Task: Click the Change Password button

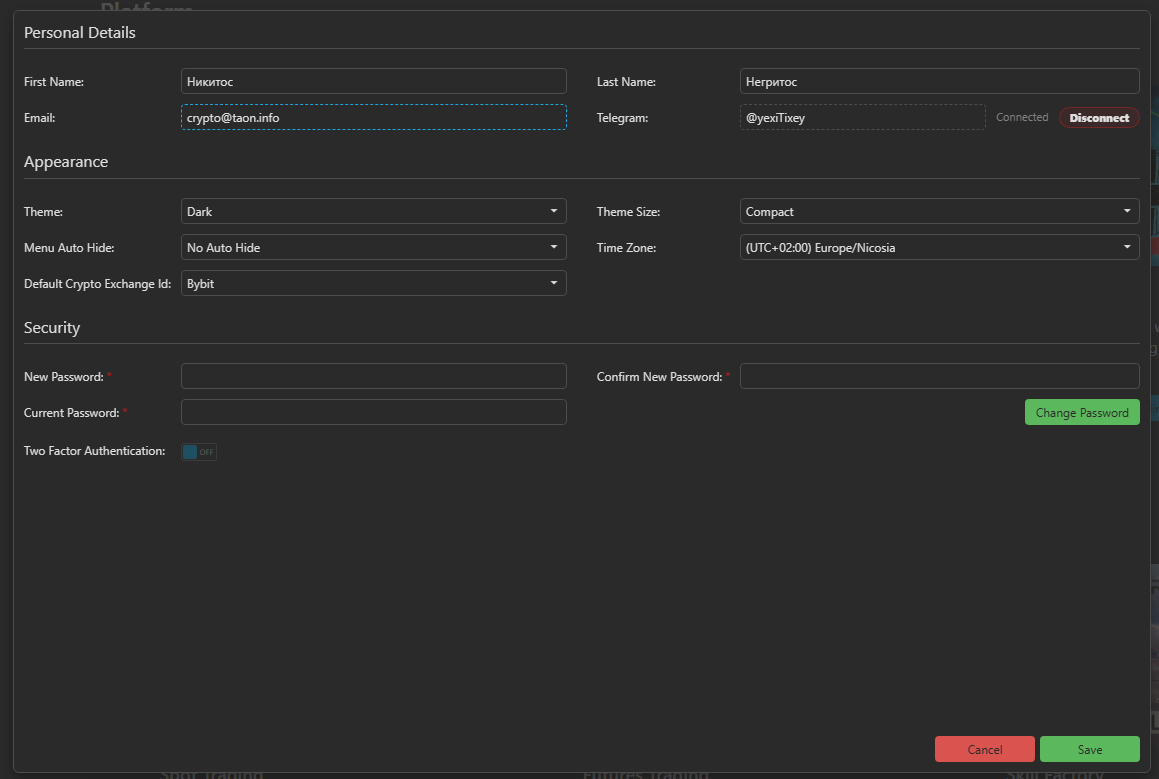Action: (x=1081, y=411)
